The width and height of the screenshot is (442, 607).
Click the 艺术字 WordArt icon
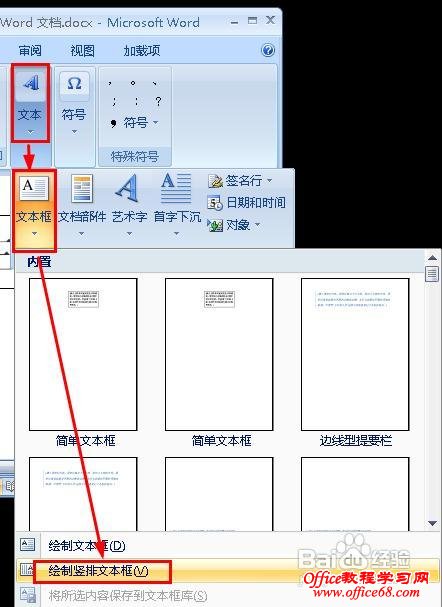(x=127, y=188)
